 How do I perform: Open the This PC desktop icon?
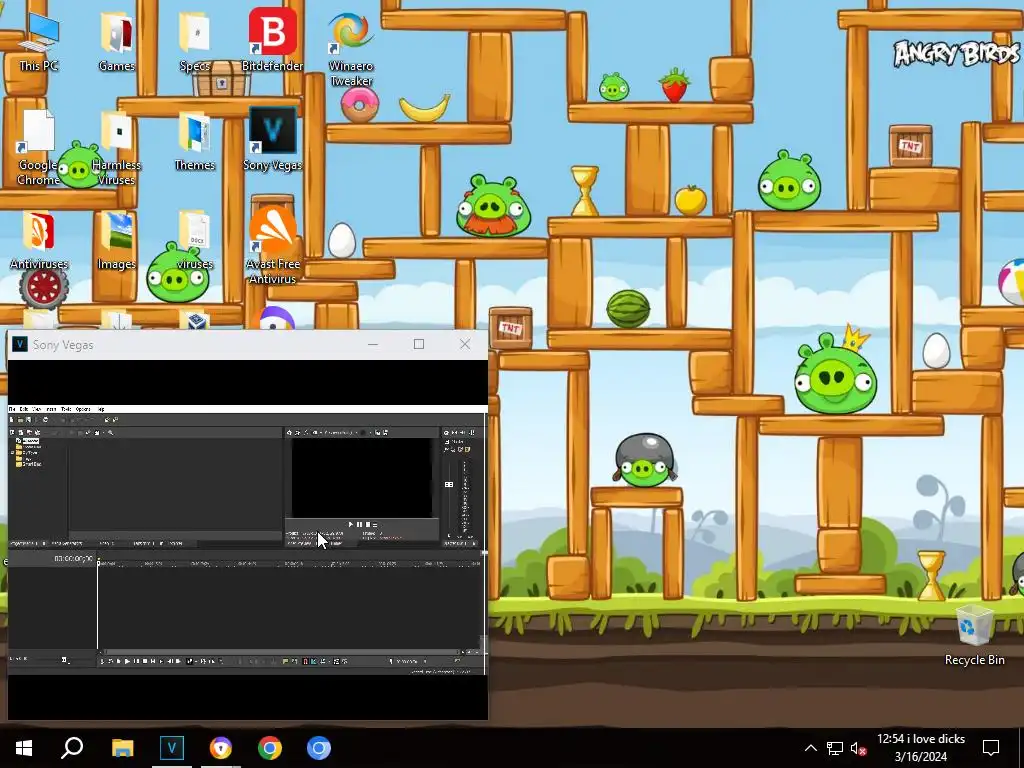pos(38,40)
